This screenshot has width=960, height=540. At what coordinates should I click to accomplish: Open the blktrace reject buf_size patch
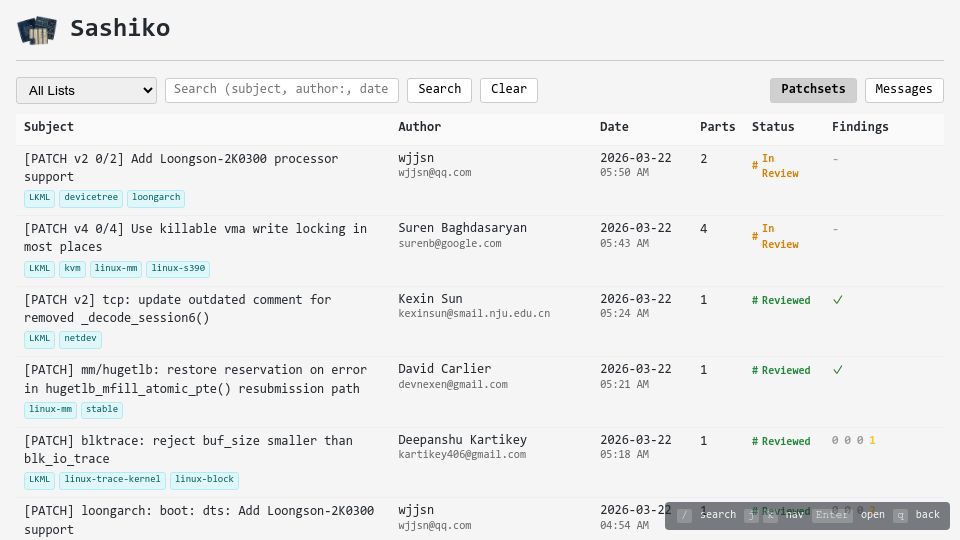[188, 449]
